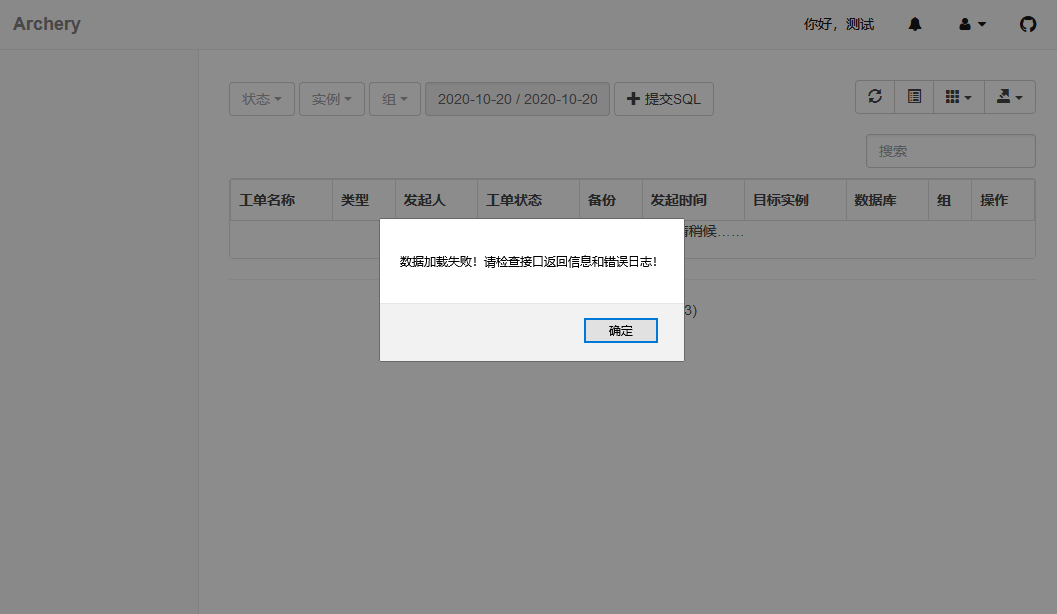Screen dimensions: 1057x614
Task: Open the date range 2020-10-20 picker
Action: pyautogui.click(x=517, y=98)
